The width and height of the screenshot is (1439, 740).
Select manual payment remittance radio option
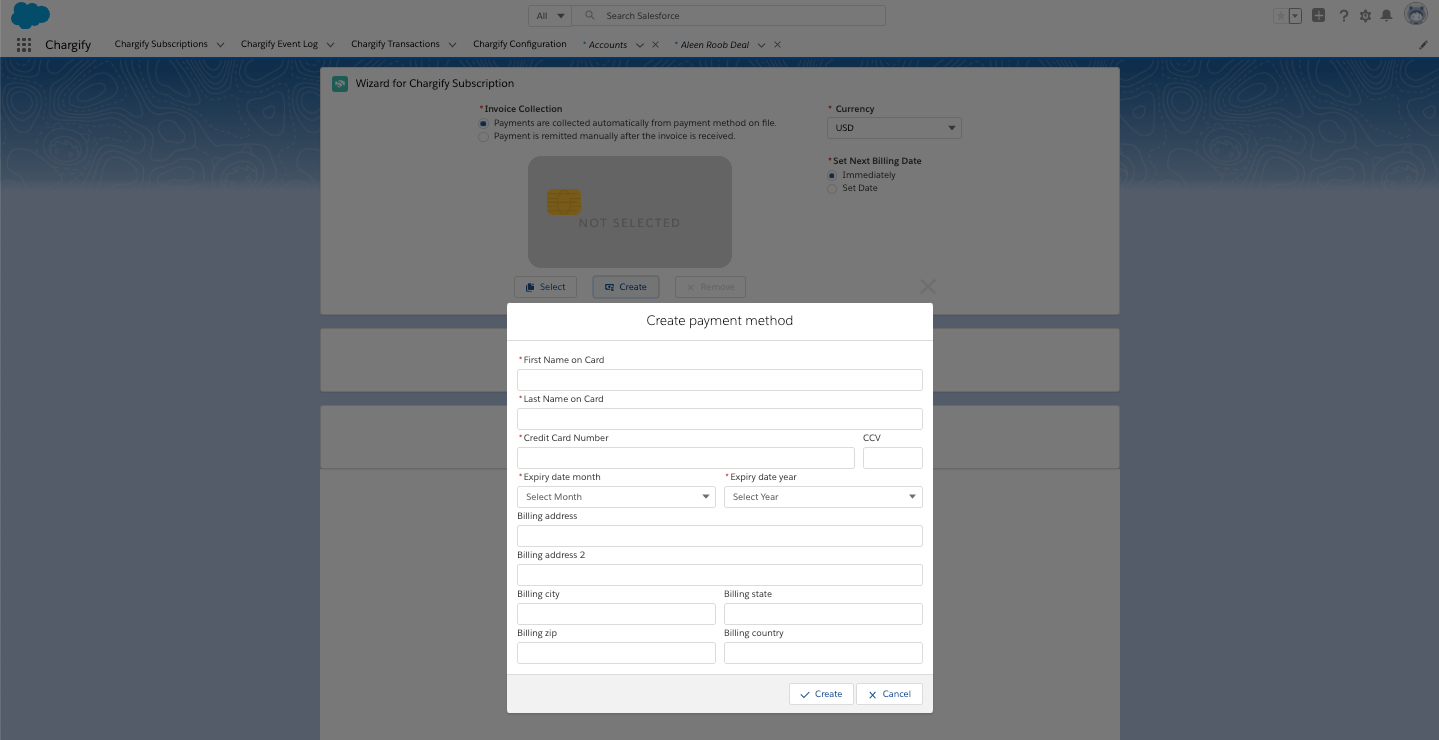484,137
